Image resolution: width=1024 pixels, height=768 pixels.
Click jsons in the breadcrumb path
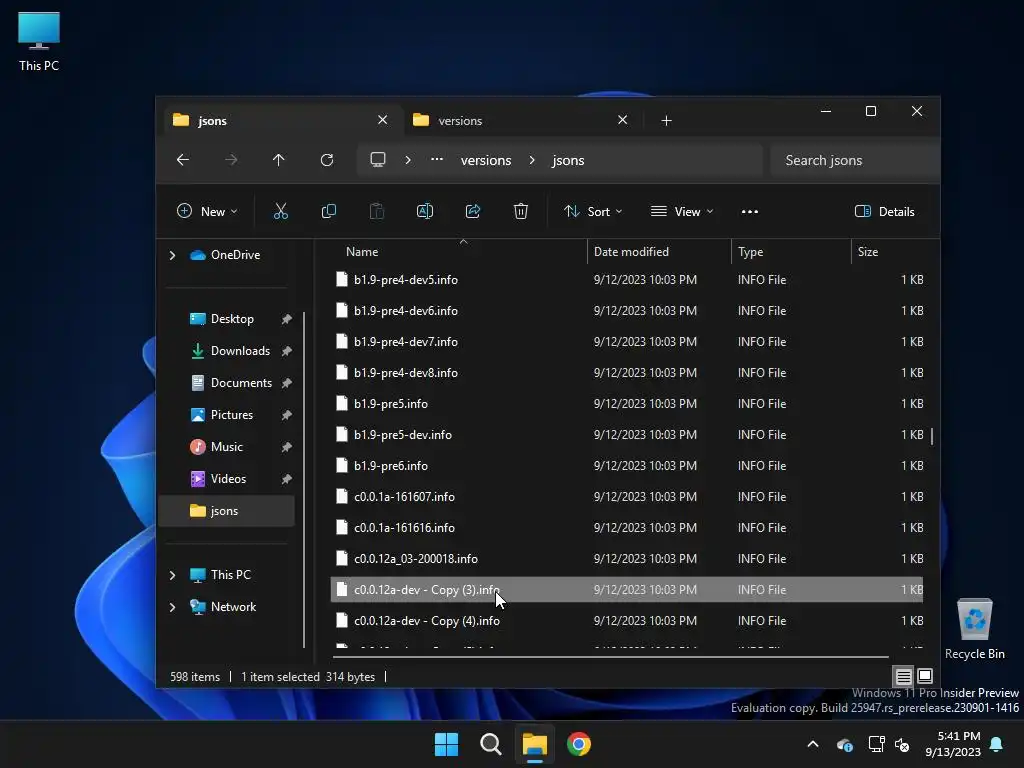(568, 160)
